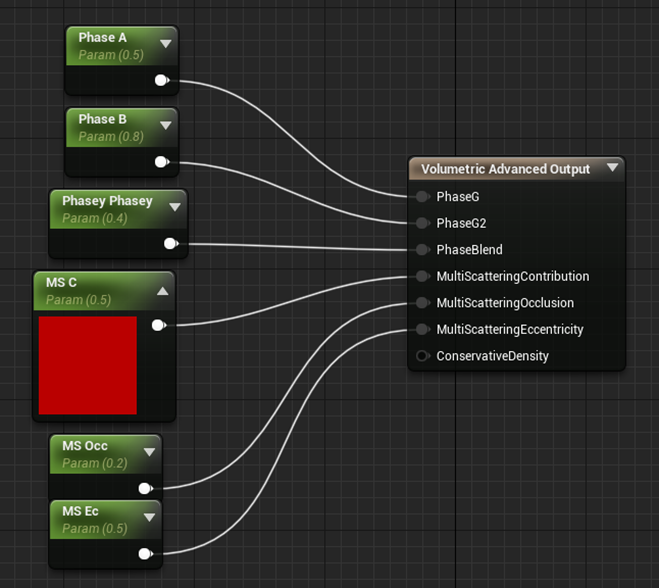659x588 pixels.
Task: Select the Phase A node title
Action: tap(103, 37)
